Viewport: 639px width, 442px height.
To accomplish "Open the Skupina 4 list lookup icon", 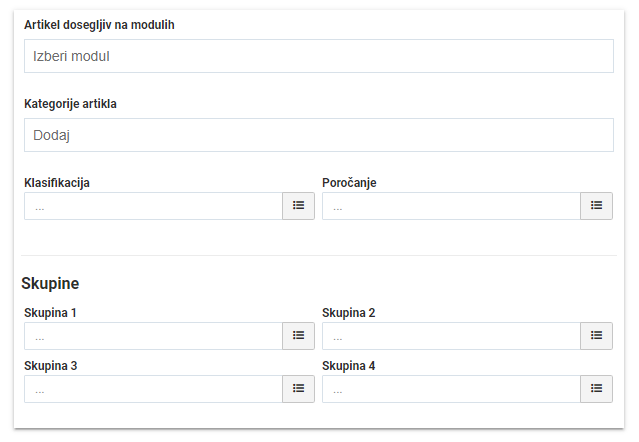I will 596,389.
